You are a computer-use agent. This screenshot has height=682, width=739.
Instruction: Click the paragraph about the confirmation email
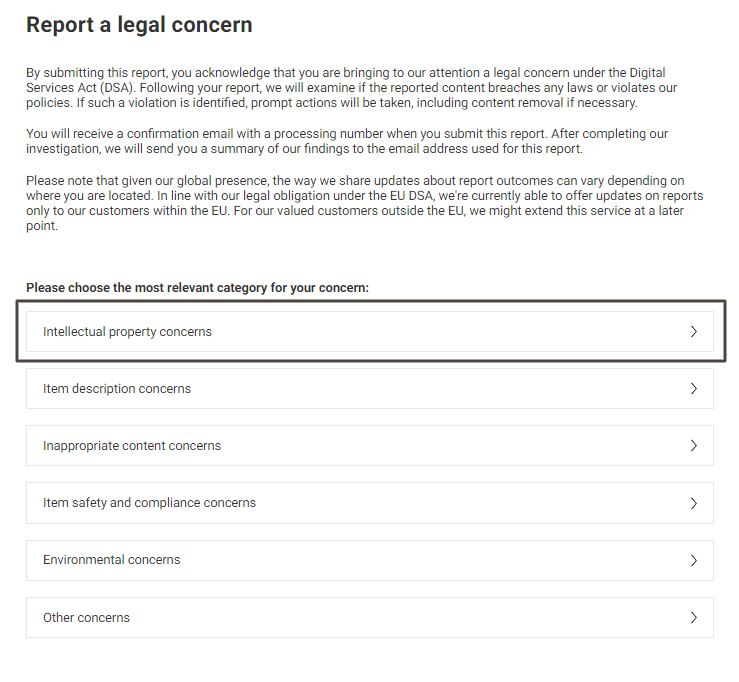pyautogui.click(x=347, y=141)
